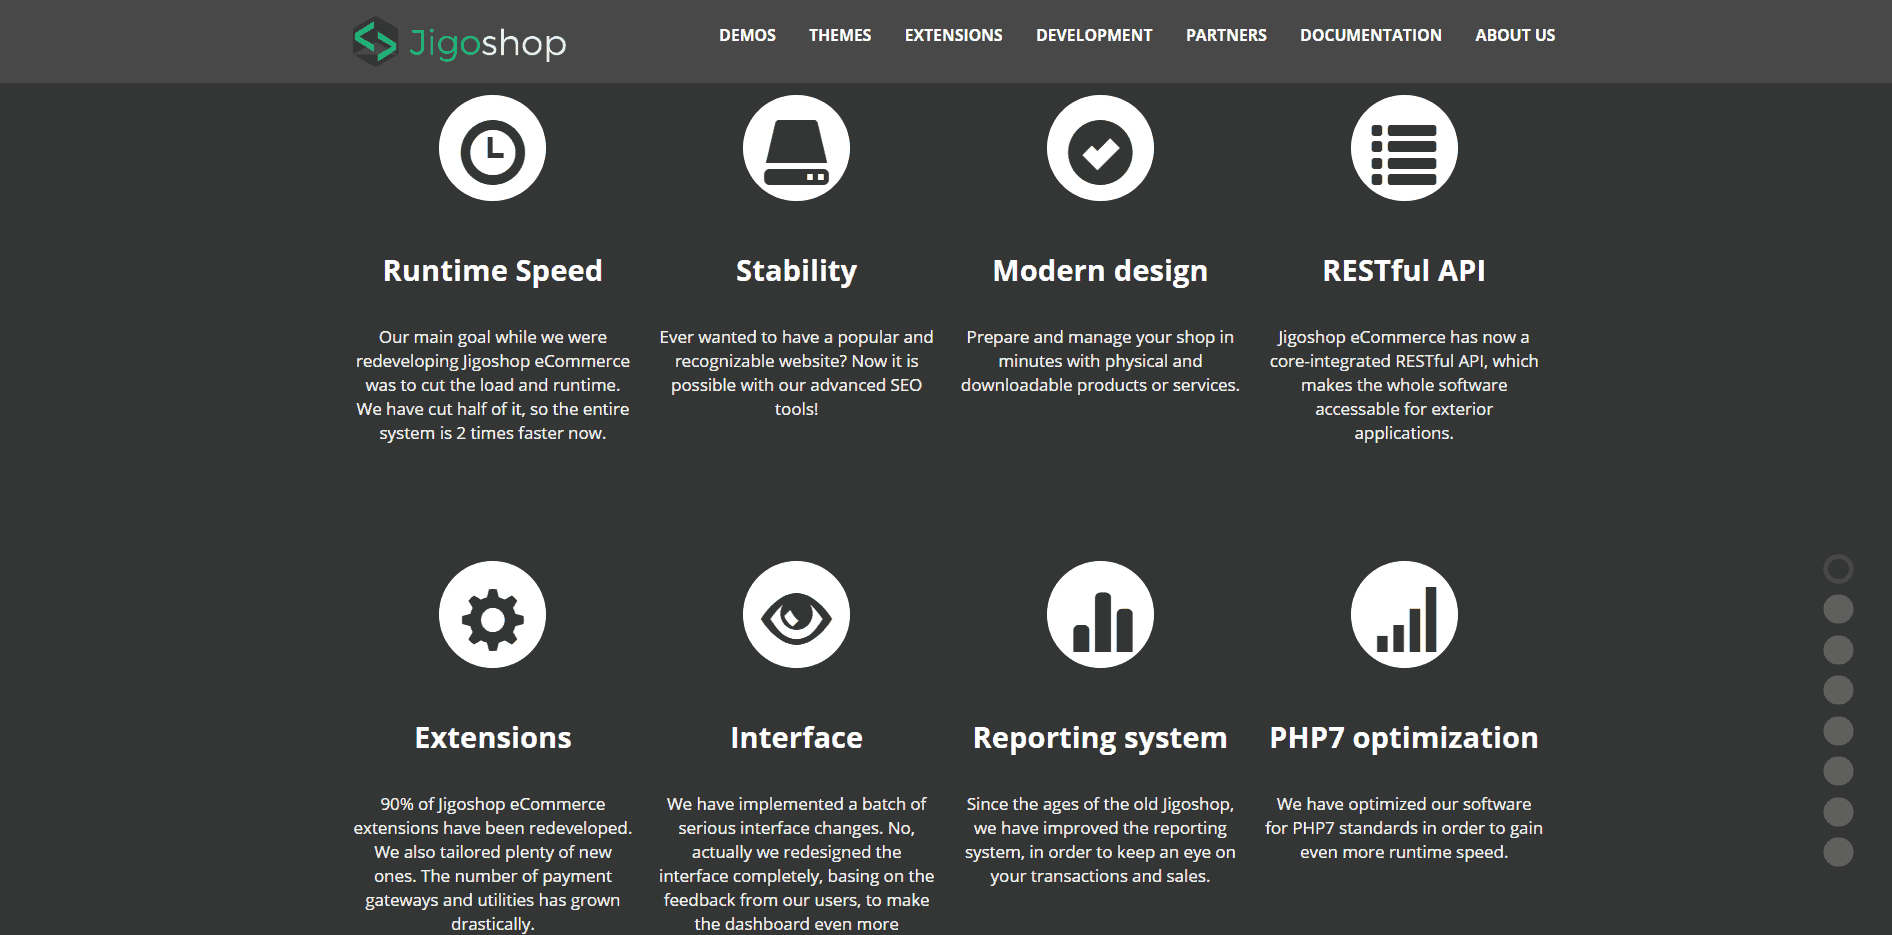Screen dimensions: 1892x935
Task: Click the Runtime Speed clock icon
Action: (x=492, y=148)
